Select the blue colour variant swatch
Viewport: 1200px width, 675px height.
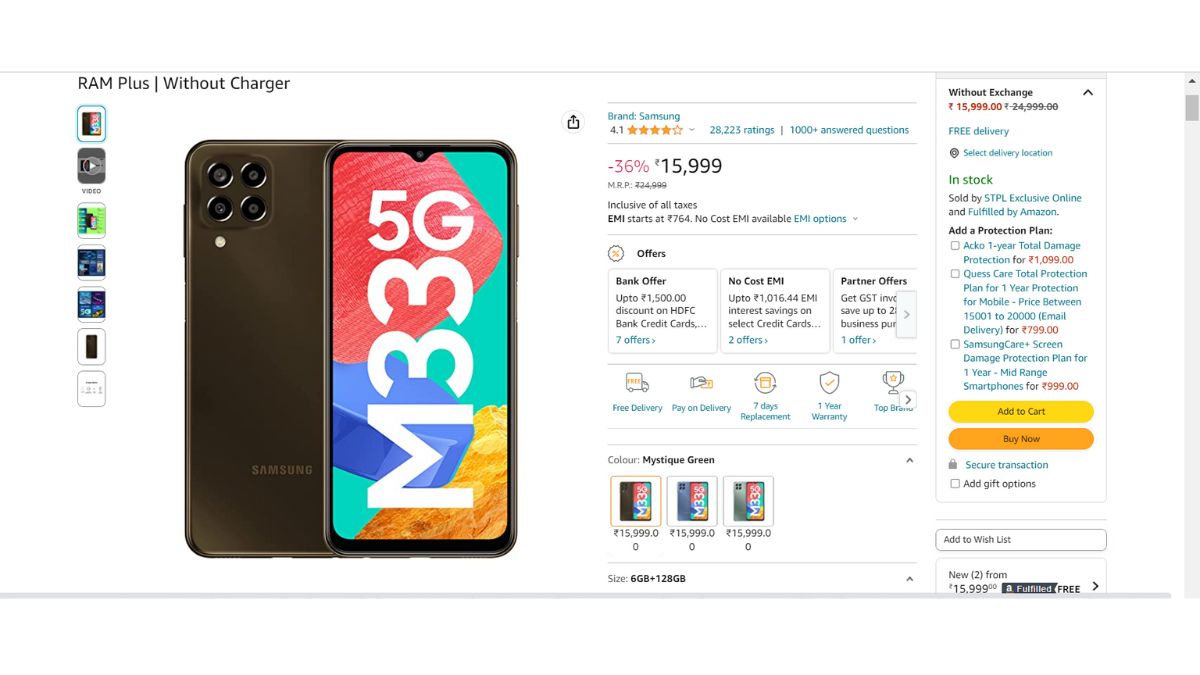pyautogui.click(x=692, y=501)
